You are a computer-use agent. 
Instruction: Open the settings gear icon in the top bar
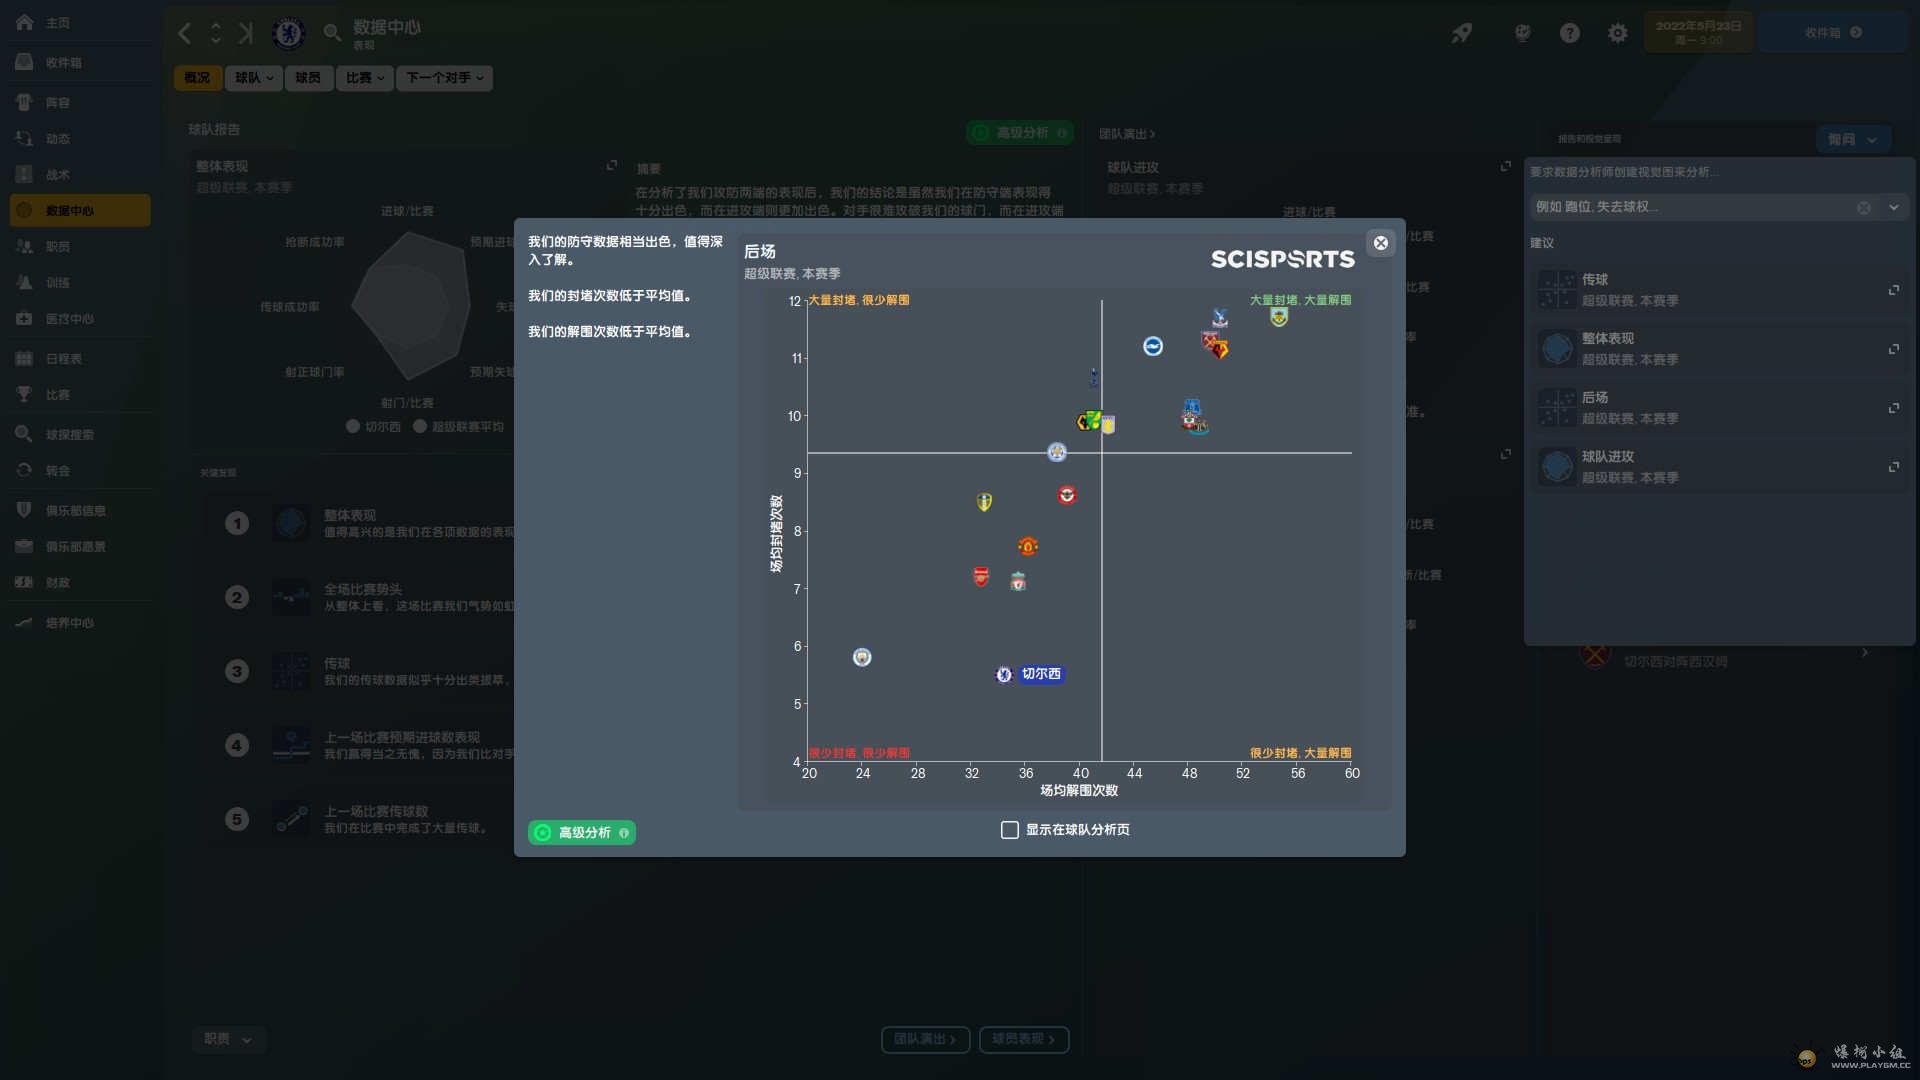[1617, 33]
